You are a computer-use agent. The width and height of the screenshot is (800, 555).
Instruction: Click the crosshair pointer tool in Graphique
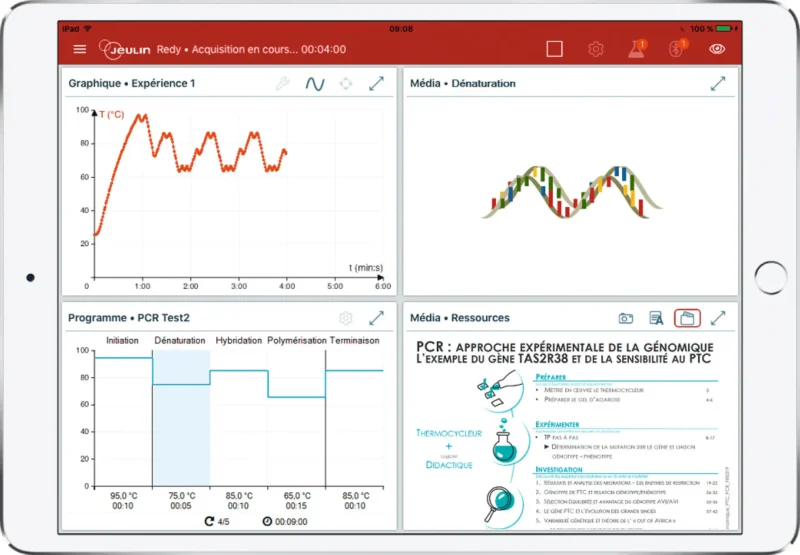tap(346, 84)
